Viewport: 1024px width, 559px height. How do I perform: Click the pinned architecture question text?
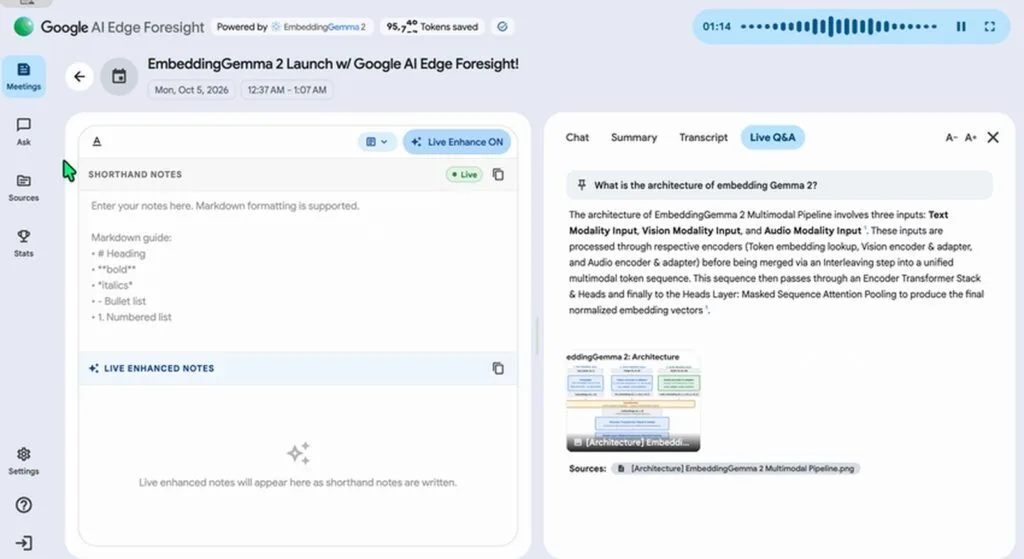coord(705,185)
